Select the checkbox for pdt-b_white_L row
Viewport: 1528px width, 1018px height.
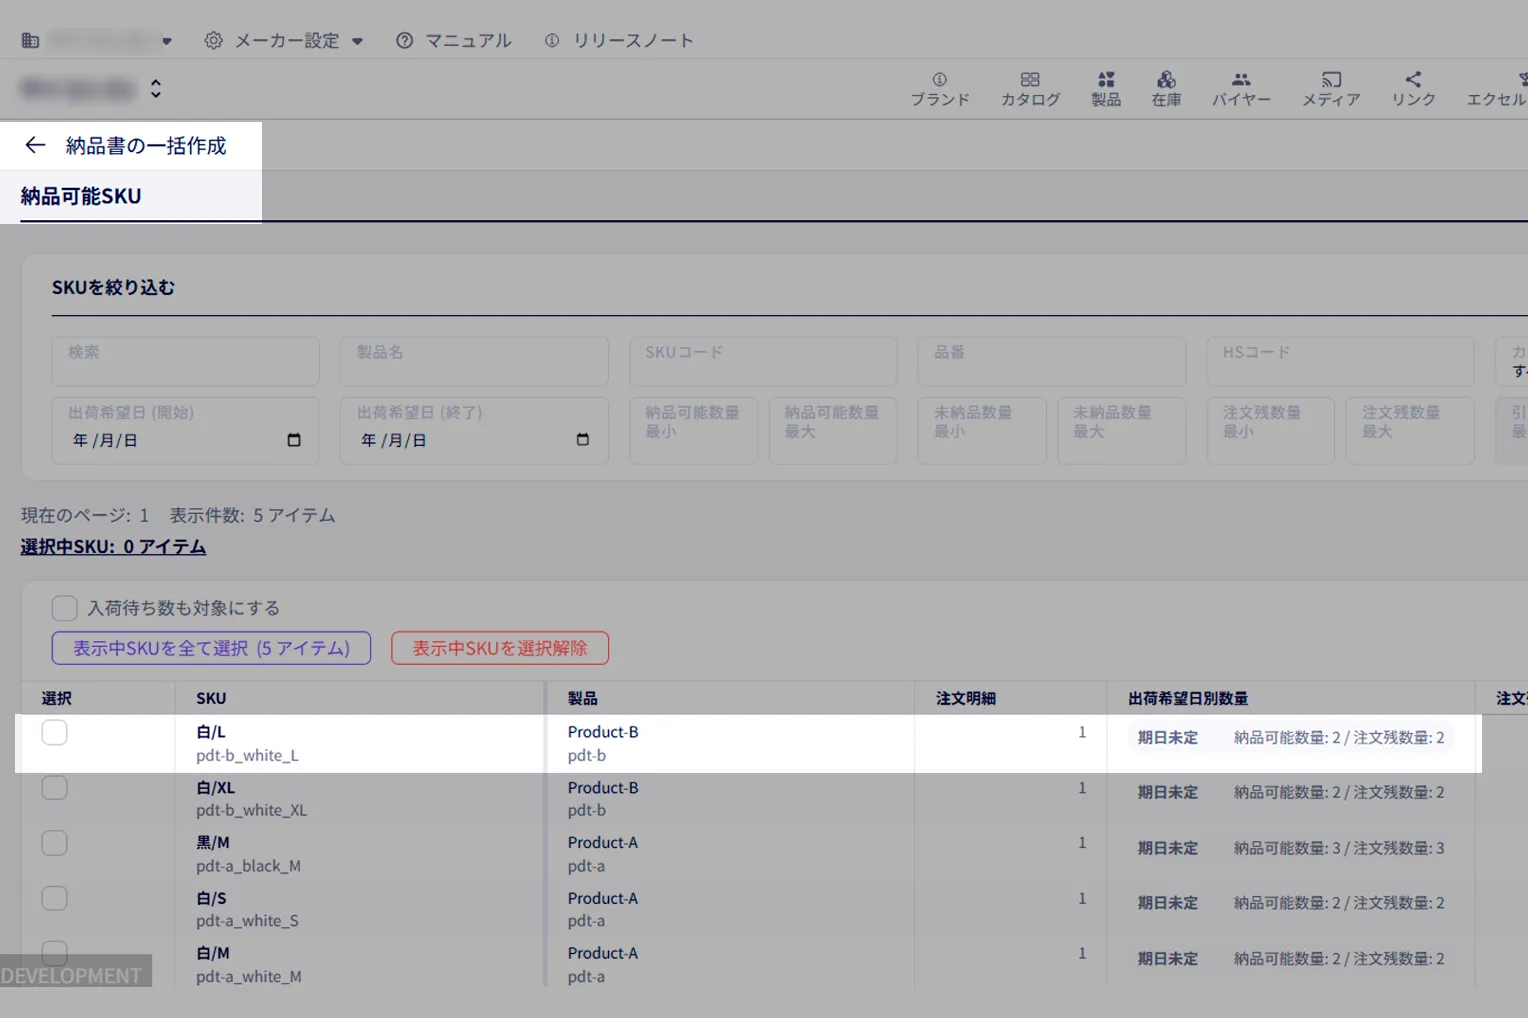[55, 732]
